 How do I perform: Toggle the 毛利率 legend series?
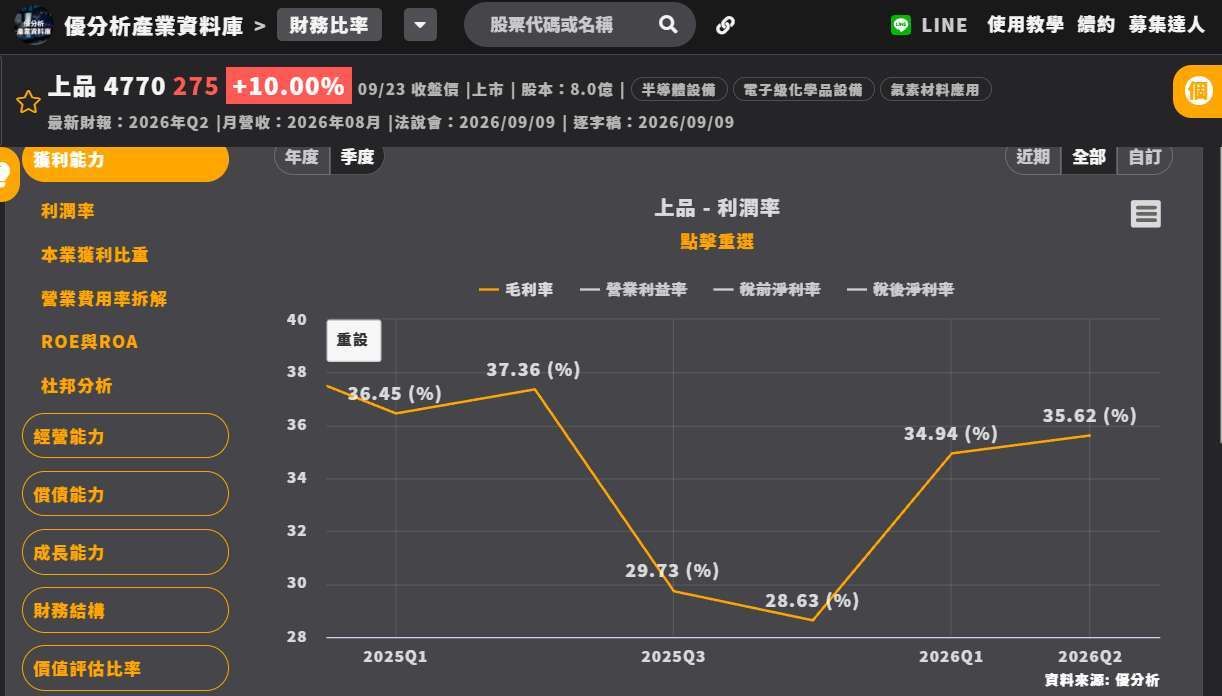pos(516,289)
